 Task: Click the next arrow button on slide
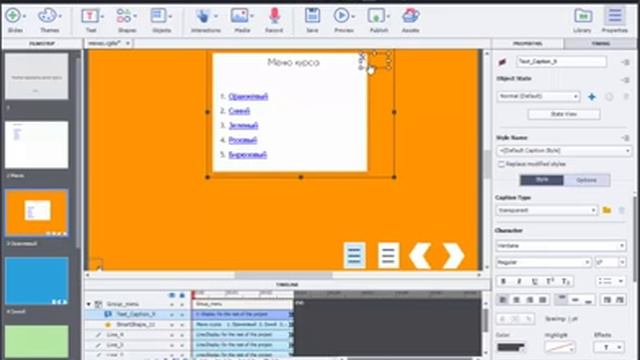[x=453, y=256]
